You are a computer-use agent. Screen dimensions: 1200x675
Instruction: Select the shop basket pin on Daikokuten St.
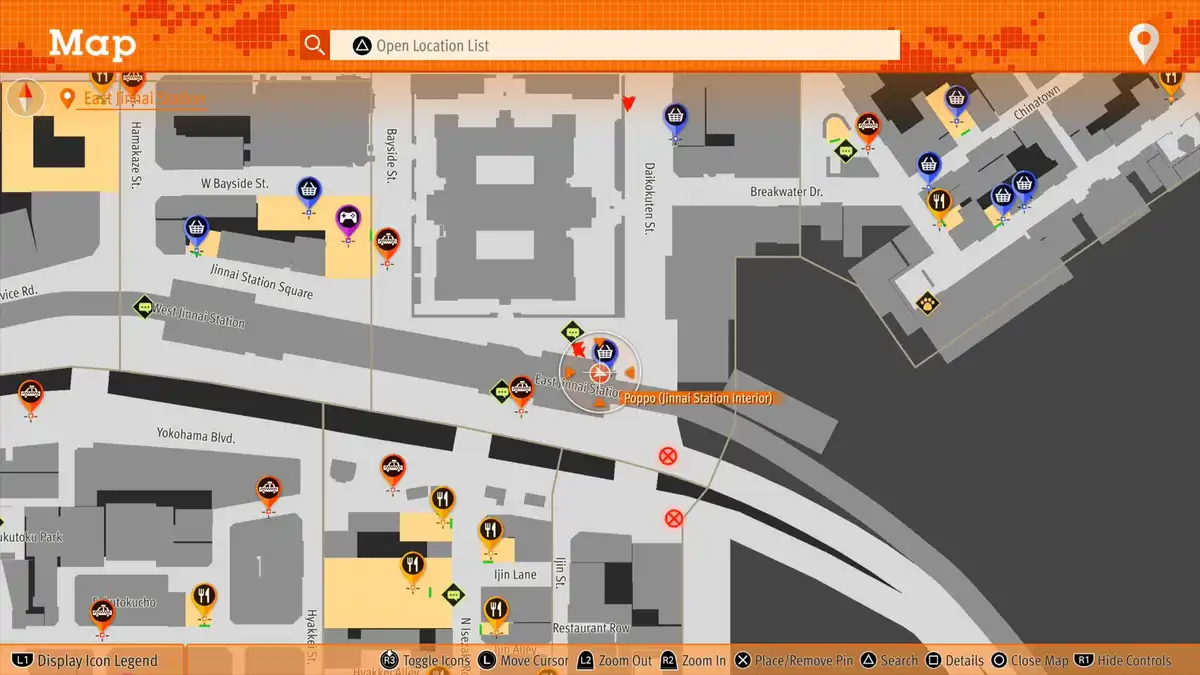[x=675, y=118]
